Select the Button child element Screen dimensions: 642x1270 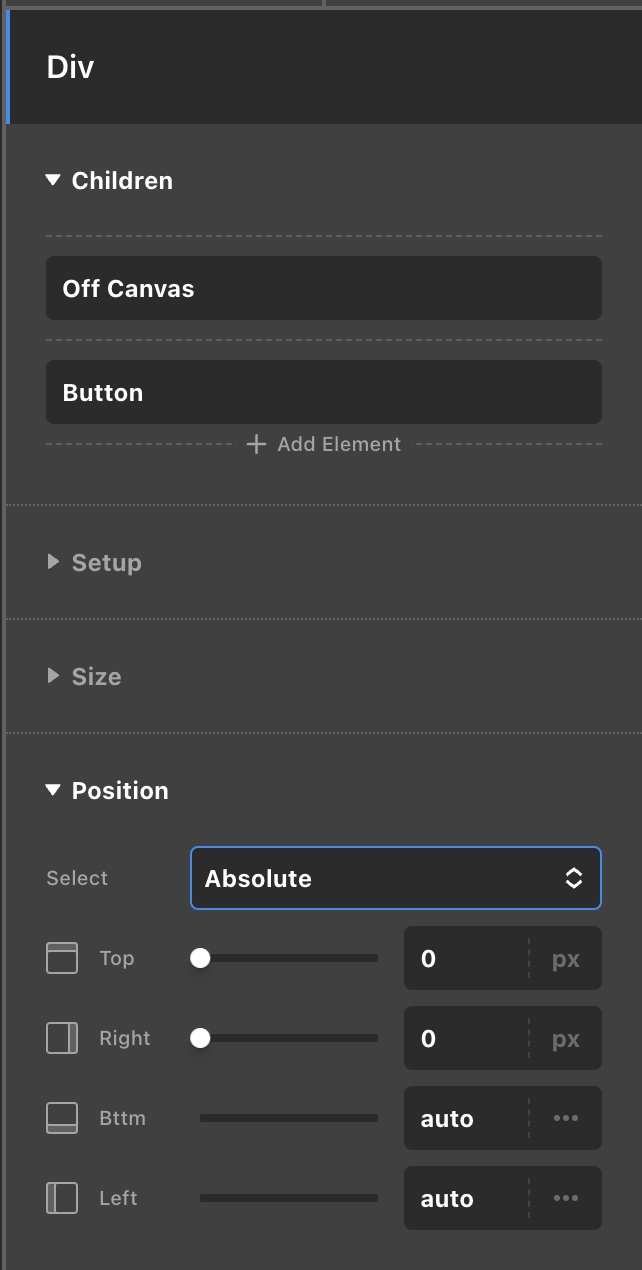click(x=324, y=393)
